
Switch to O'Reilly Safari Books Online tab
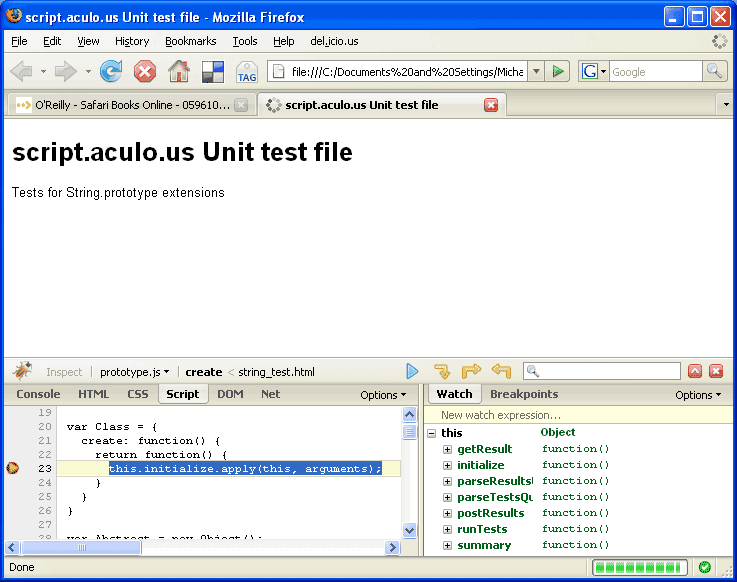click(132, 105)
